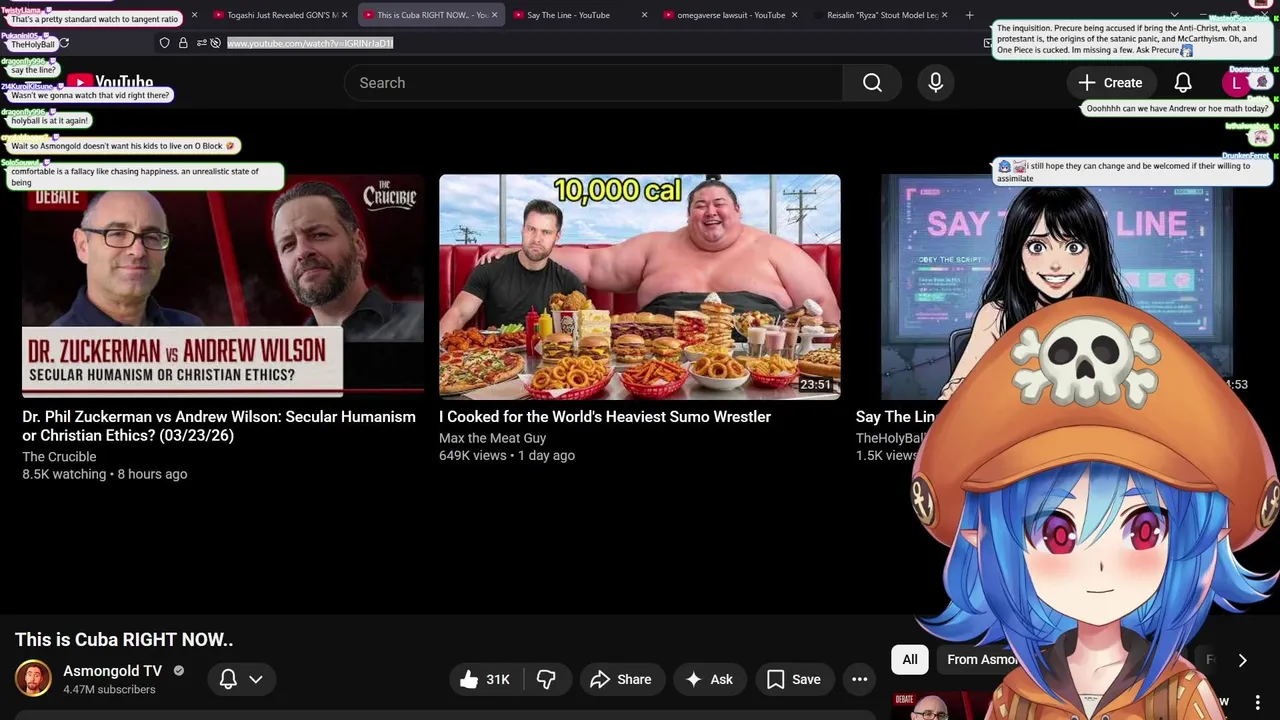Share the video
Screen dimensions: 1280x720
point(621,679)
